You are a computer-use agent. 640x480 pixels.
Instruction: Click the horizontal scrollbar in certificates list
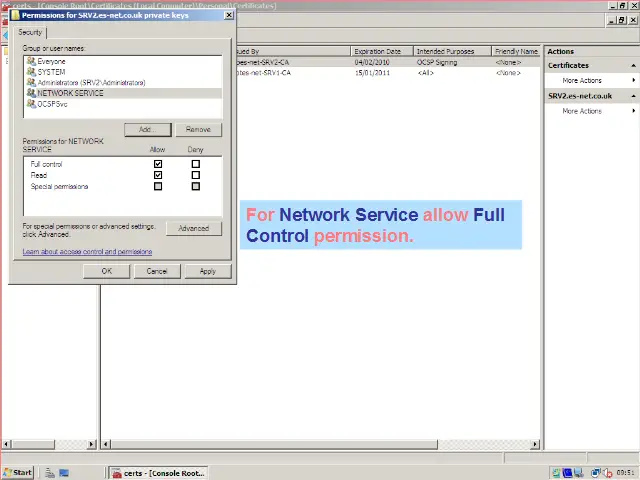tap(320, 444)
